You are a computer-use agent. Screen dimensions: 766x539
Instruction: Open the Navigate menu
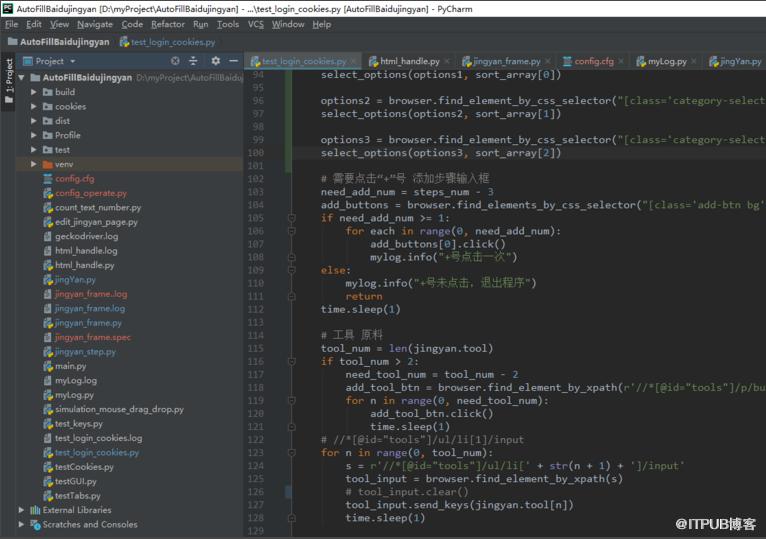(95, 24)
